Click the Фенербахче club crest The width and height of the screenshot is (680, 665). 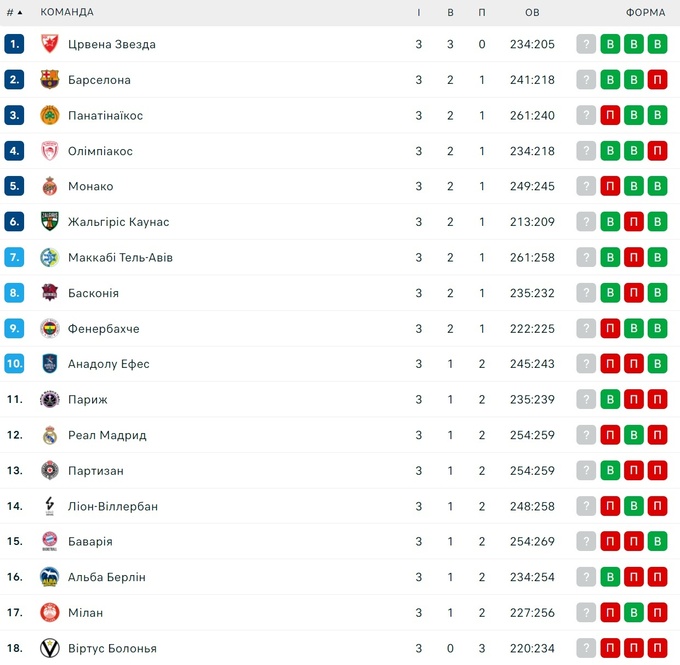tap(50, 328)
